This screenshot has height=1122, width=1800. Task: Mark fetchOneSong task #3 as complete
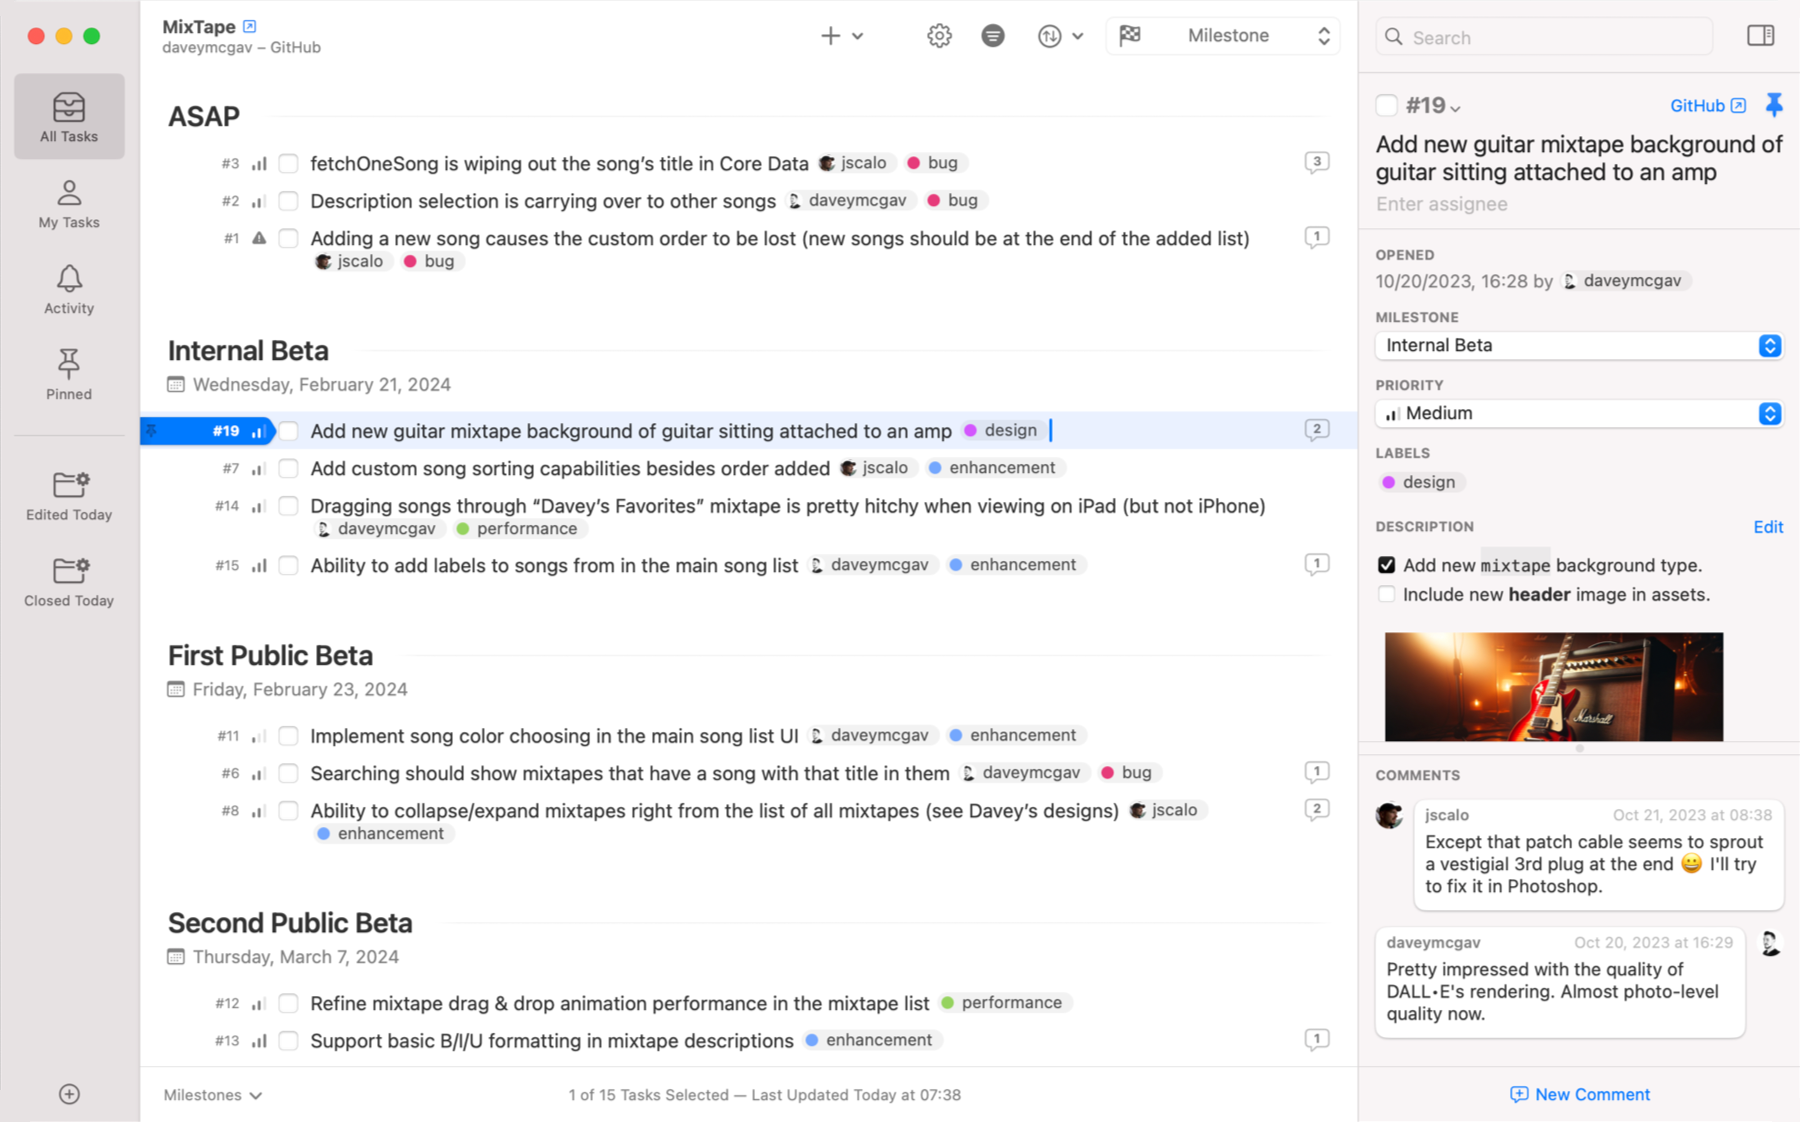coord(288,163)
